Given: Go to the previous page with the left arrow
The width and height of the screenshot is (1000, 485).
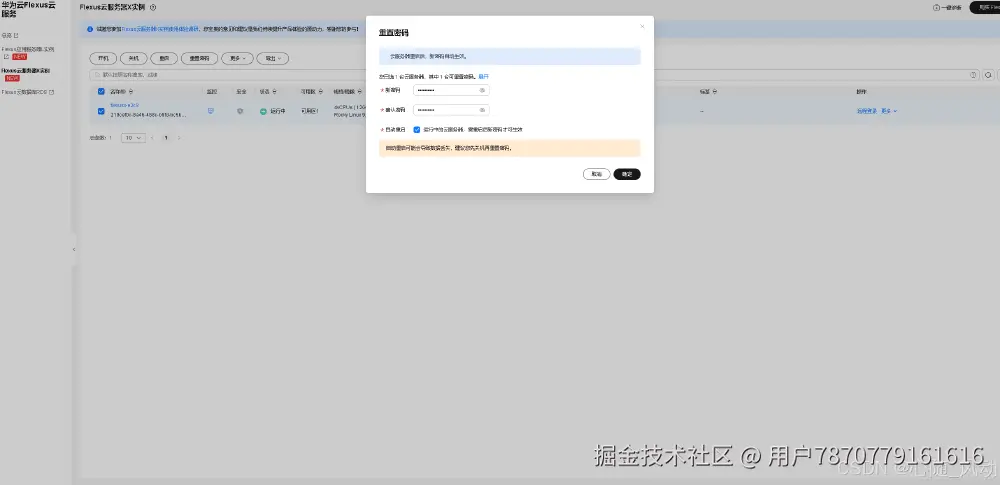Looking at the screenshot, I should (152, 138).
